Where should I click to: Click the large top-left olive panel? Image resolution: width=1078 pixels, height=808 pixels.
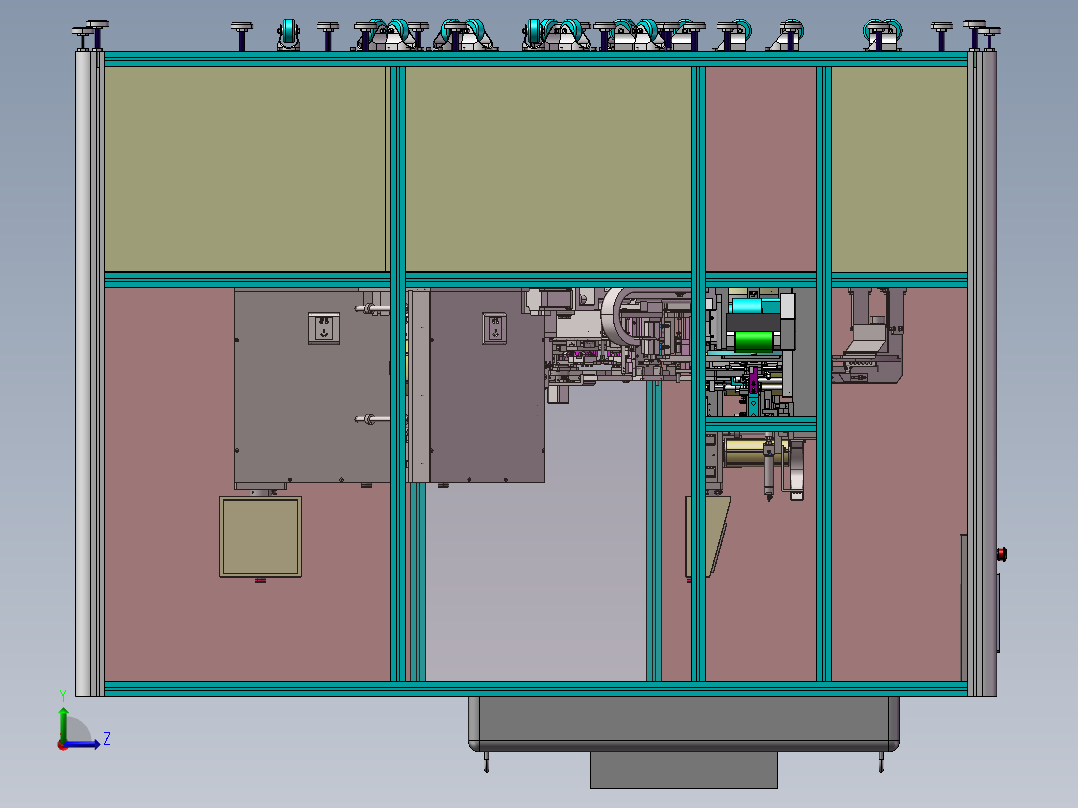point(245,168)
